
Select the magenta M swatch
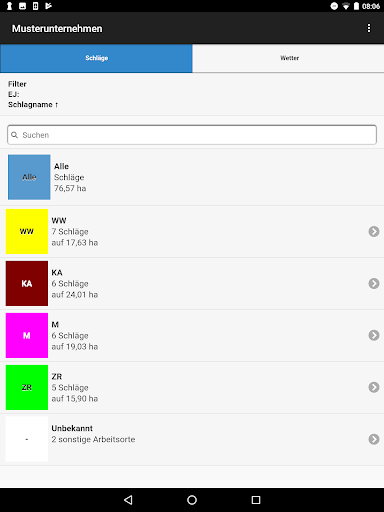pyautogui.click(x=27, y=335)
